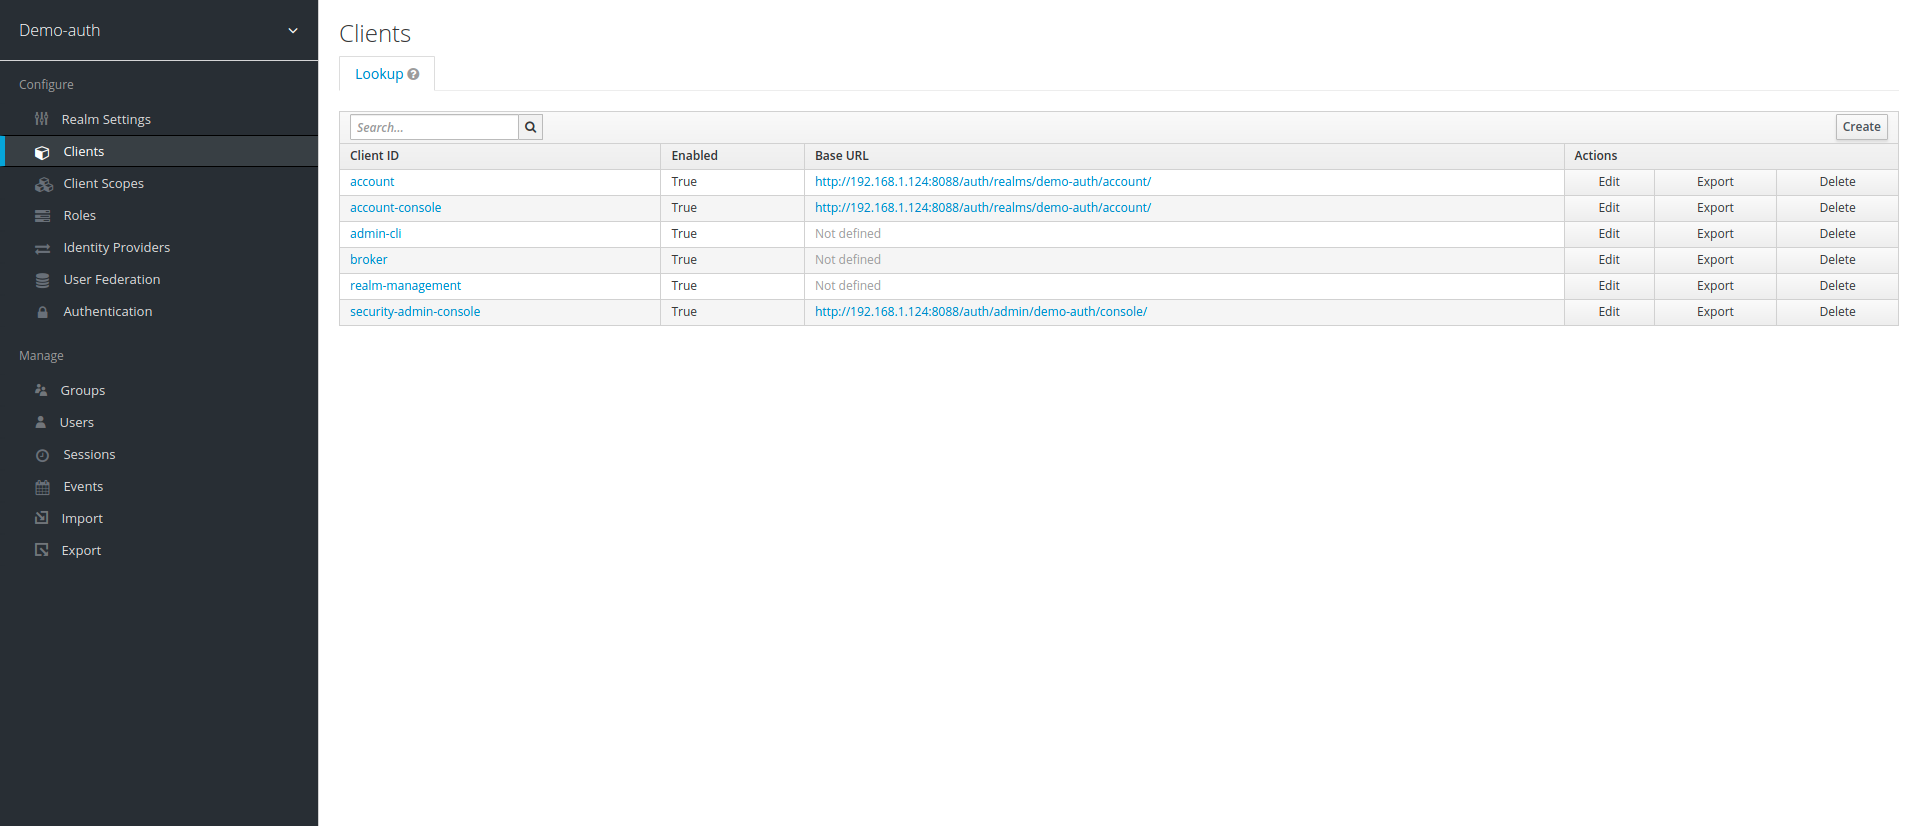Viewport: 1919px width, 826px height.
Task: Click the Client Scopes cubes icon
Action: point(43,184)
